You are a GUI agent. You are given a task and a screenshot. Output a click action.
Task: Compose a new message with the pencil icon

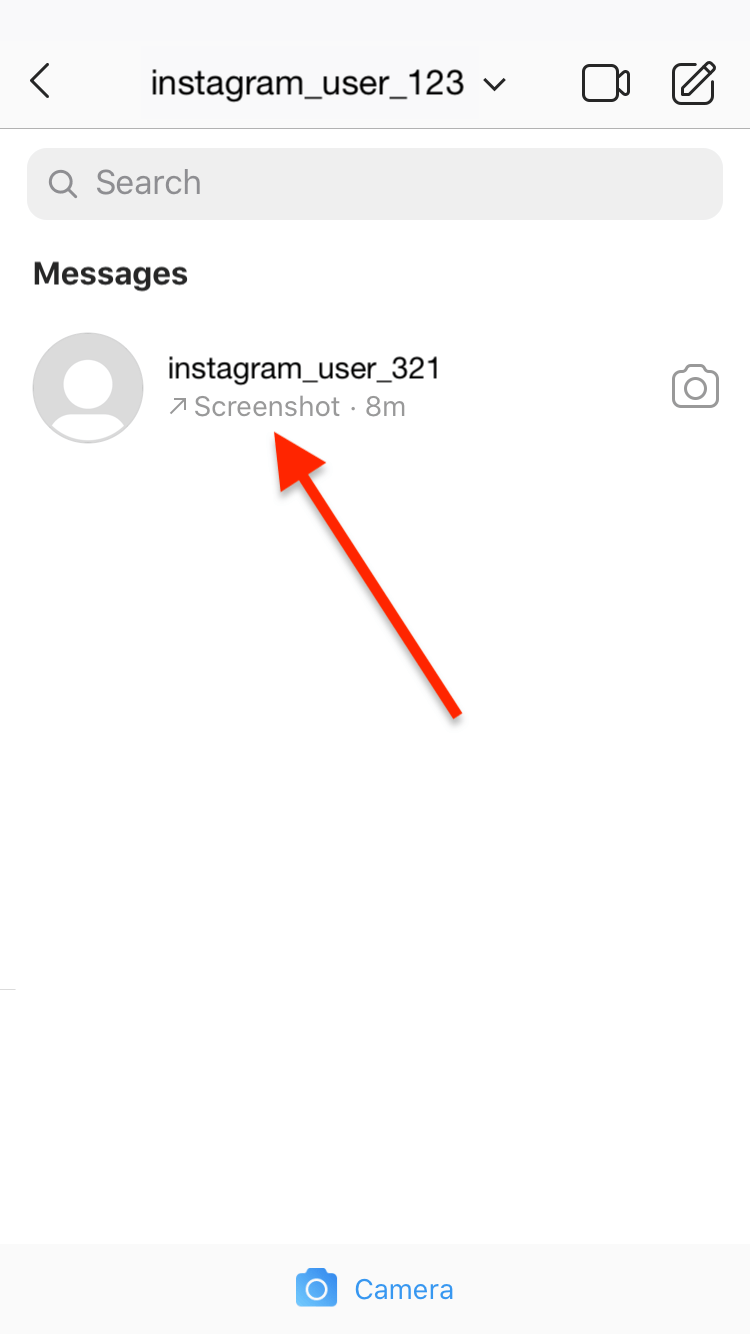(x=693, y=83)
